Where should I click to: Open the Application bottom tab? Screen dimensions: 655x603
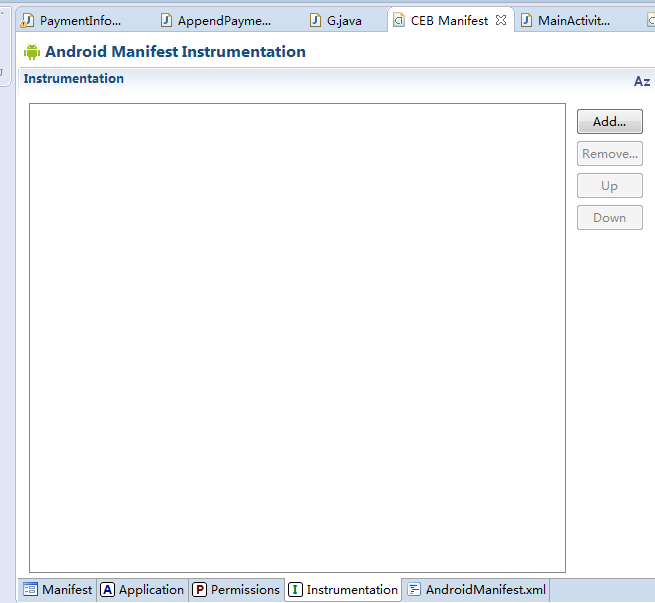pyautogui.click(x=142, y=590)
